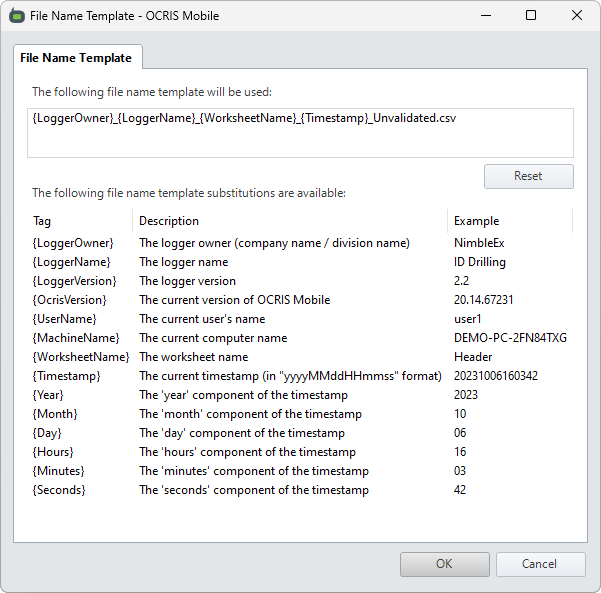Screen dimensions: 601x593
Task: Select the {UserName} tag
Action: [64, 319]
